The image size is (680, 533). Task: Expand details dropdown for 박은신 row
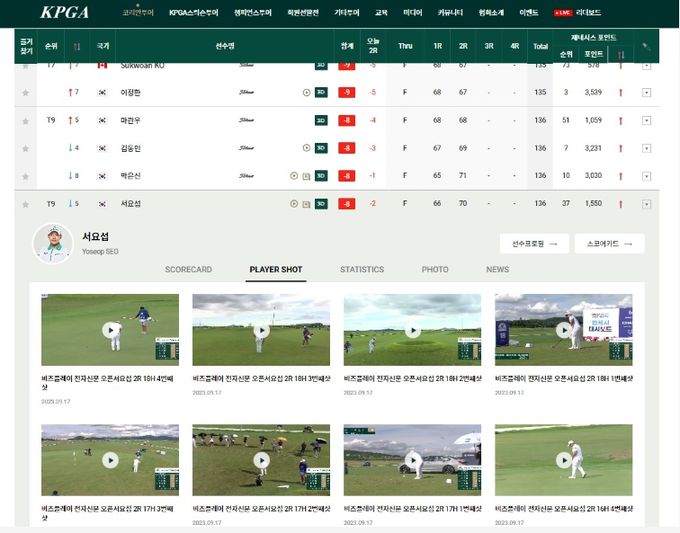coord(646,177)
